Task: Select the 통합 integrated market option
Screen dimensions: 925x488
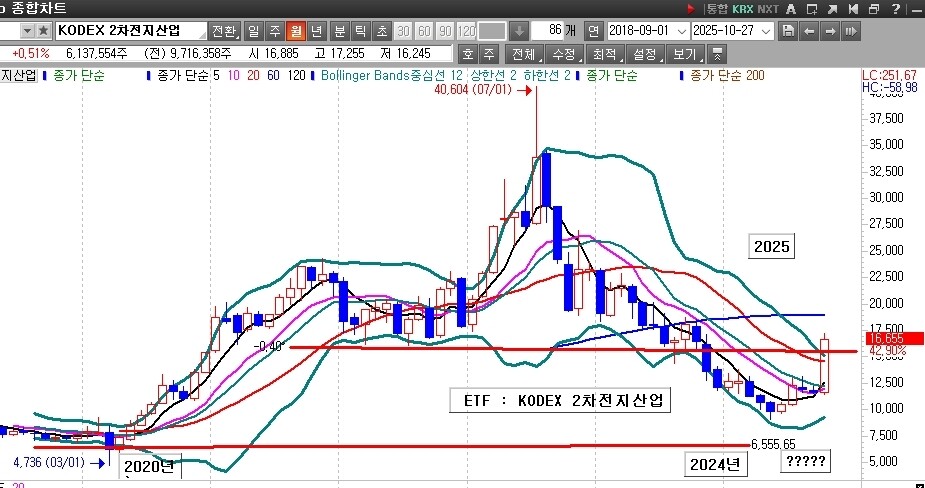Action: pyautogui.click(x=717, y=9)
